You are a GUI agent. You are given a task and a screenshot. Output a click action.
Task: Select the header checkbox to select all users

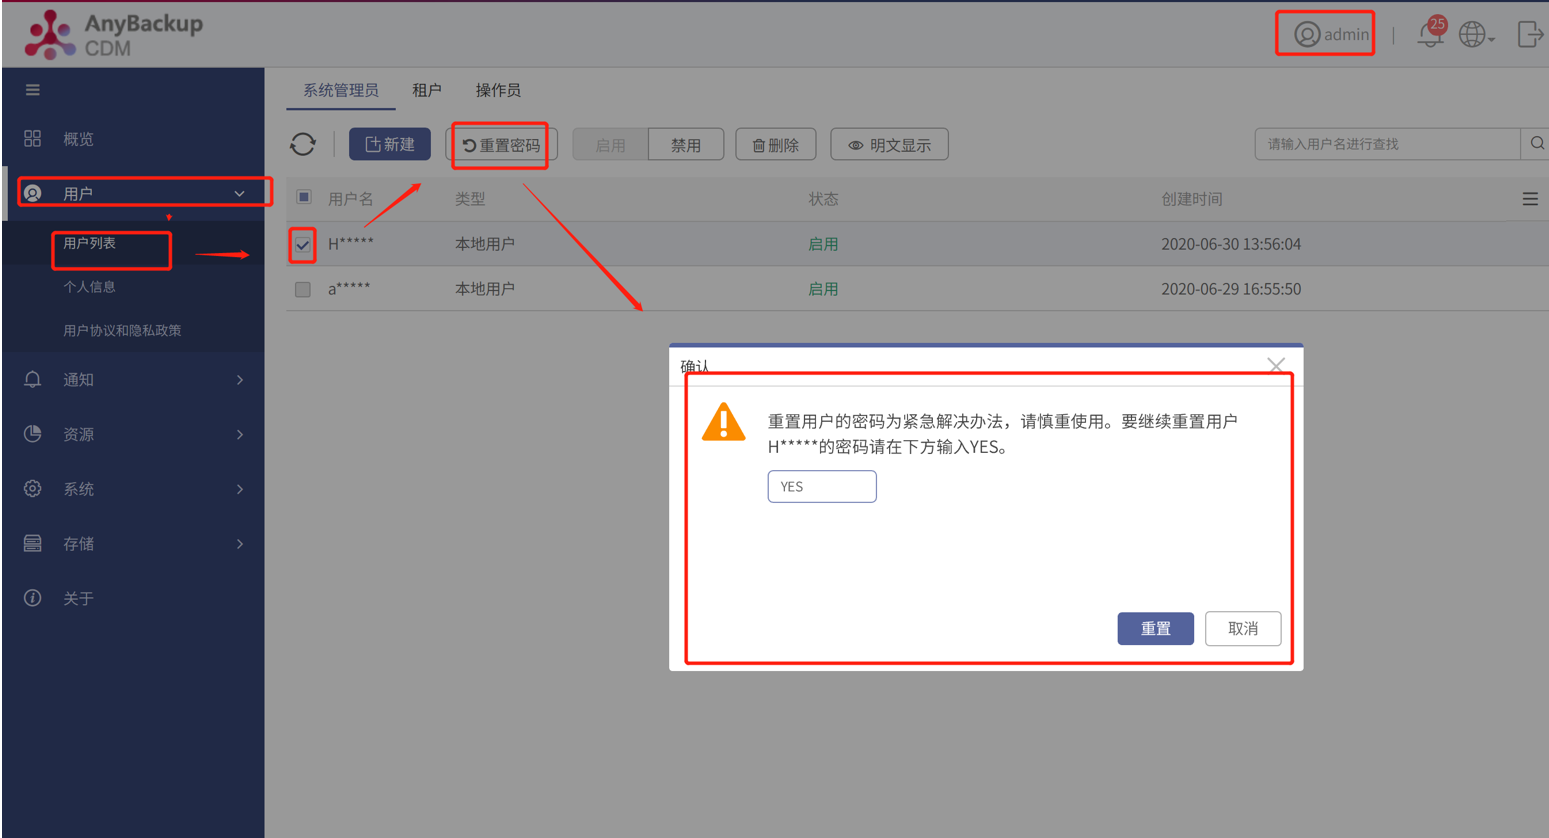point(302,198)
